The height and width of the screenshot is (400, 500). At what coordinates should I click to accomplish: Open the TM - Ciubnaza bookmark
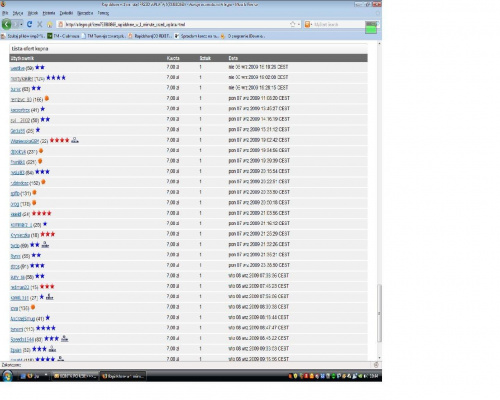(63, 36)
